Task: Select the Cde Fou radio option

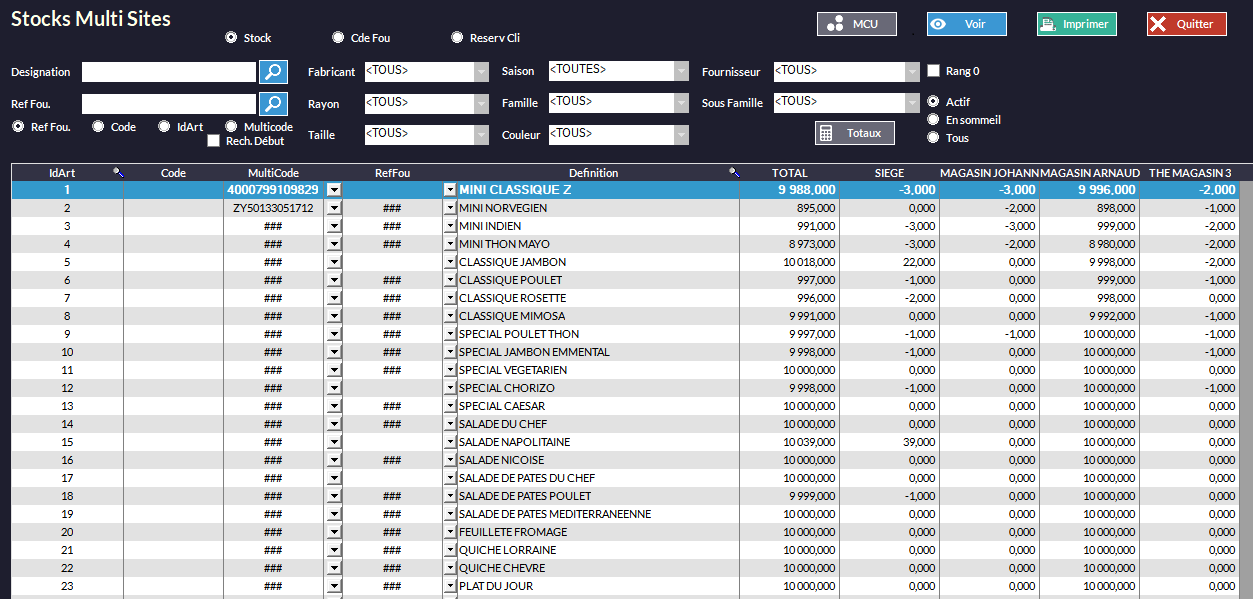Action: pos(338,38)
